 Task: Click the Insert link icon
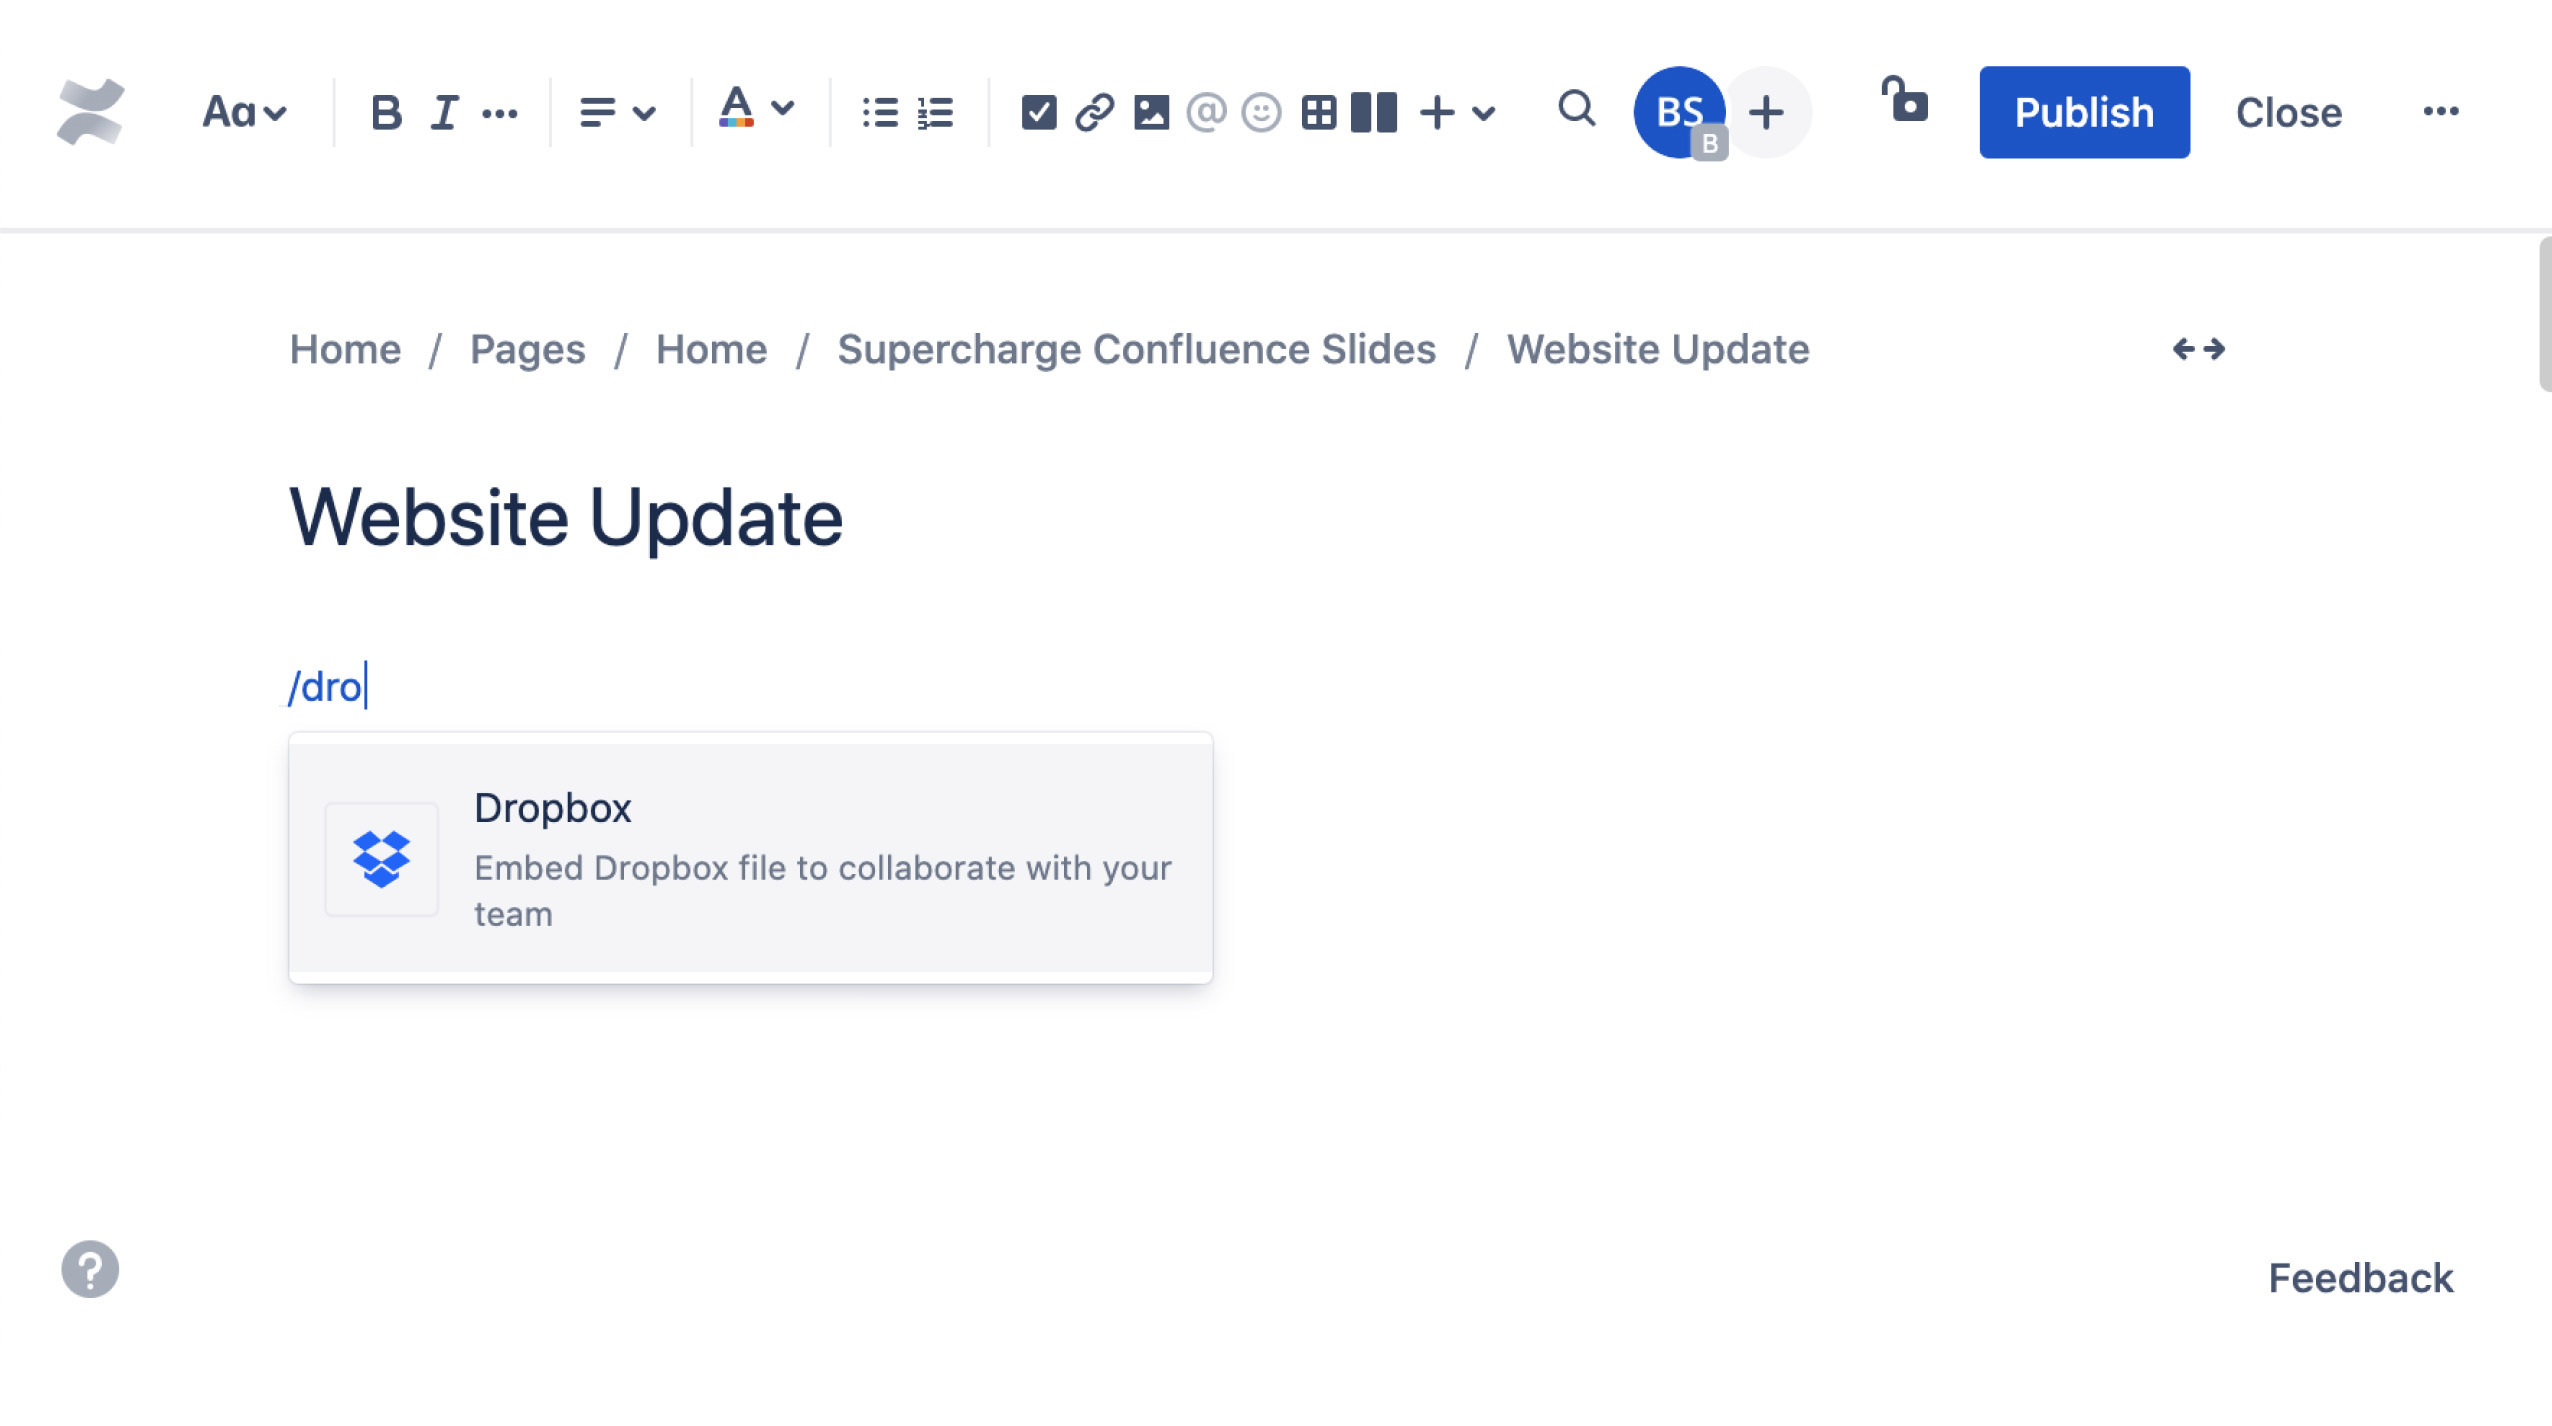point(1094,110)
